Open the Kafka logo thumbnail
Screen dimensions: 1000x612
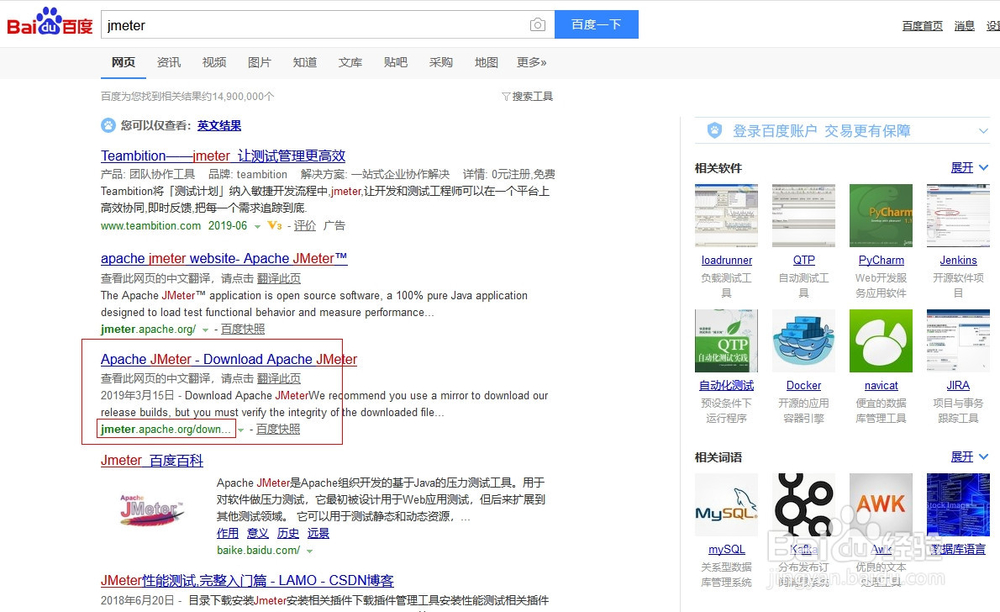click(x=804, y=504)
